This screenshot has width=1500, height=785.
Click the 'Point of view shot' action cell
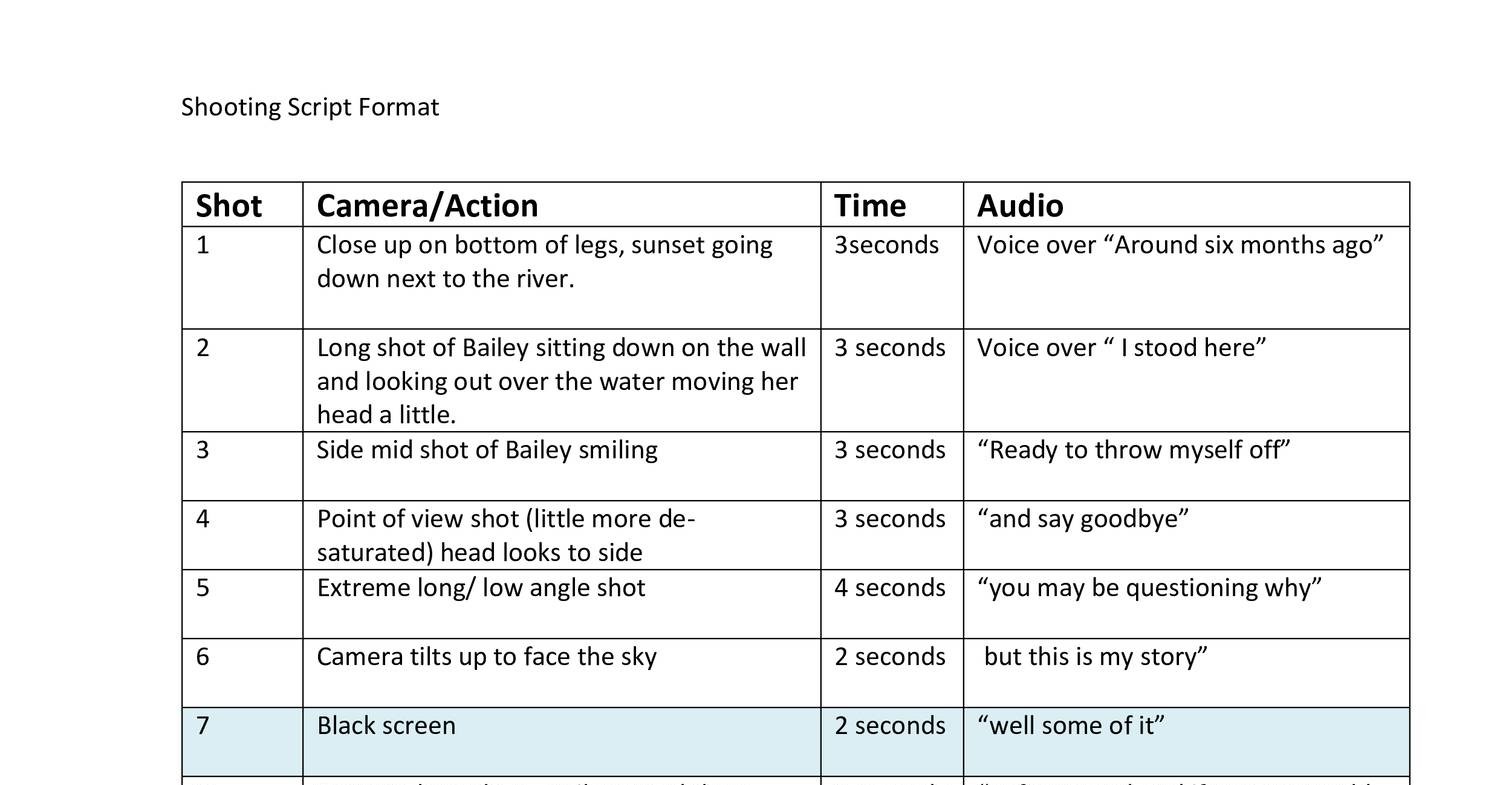pos(505,535)
